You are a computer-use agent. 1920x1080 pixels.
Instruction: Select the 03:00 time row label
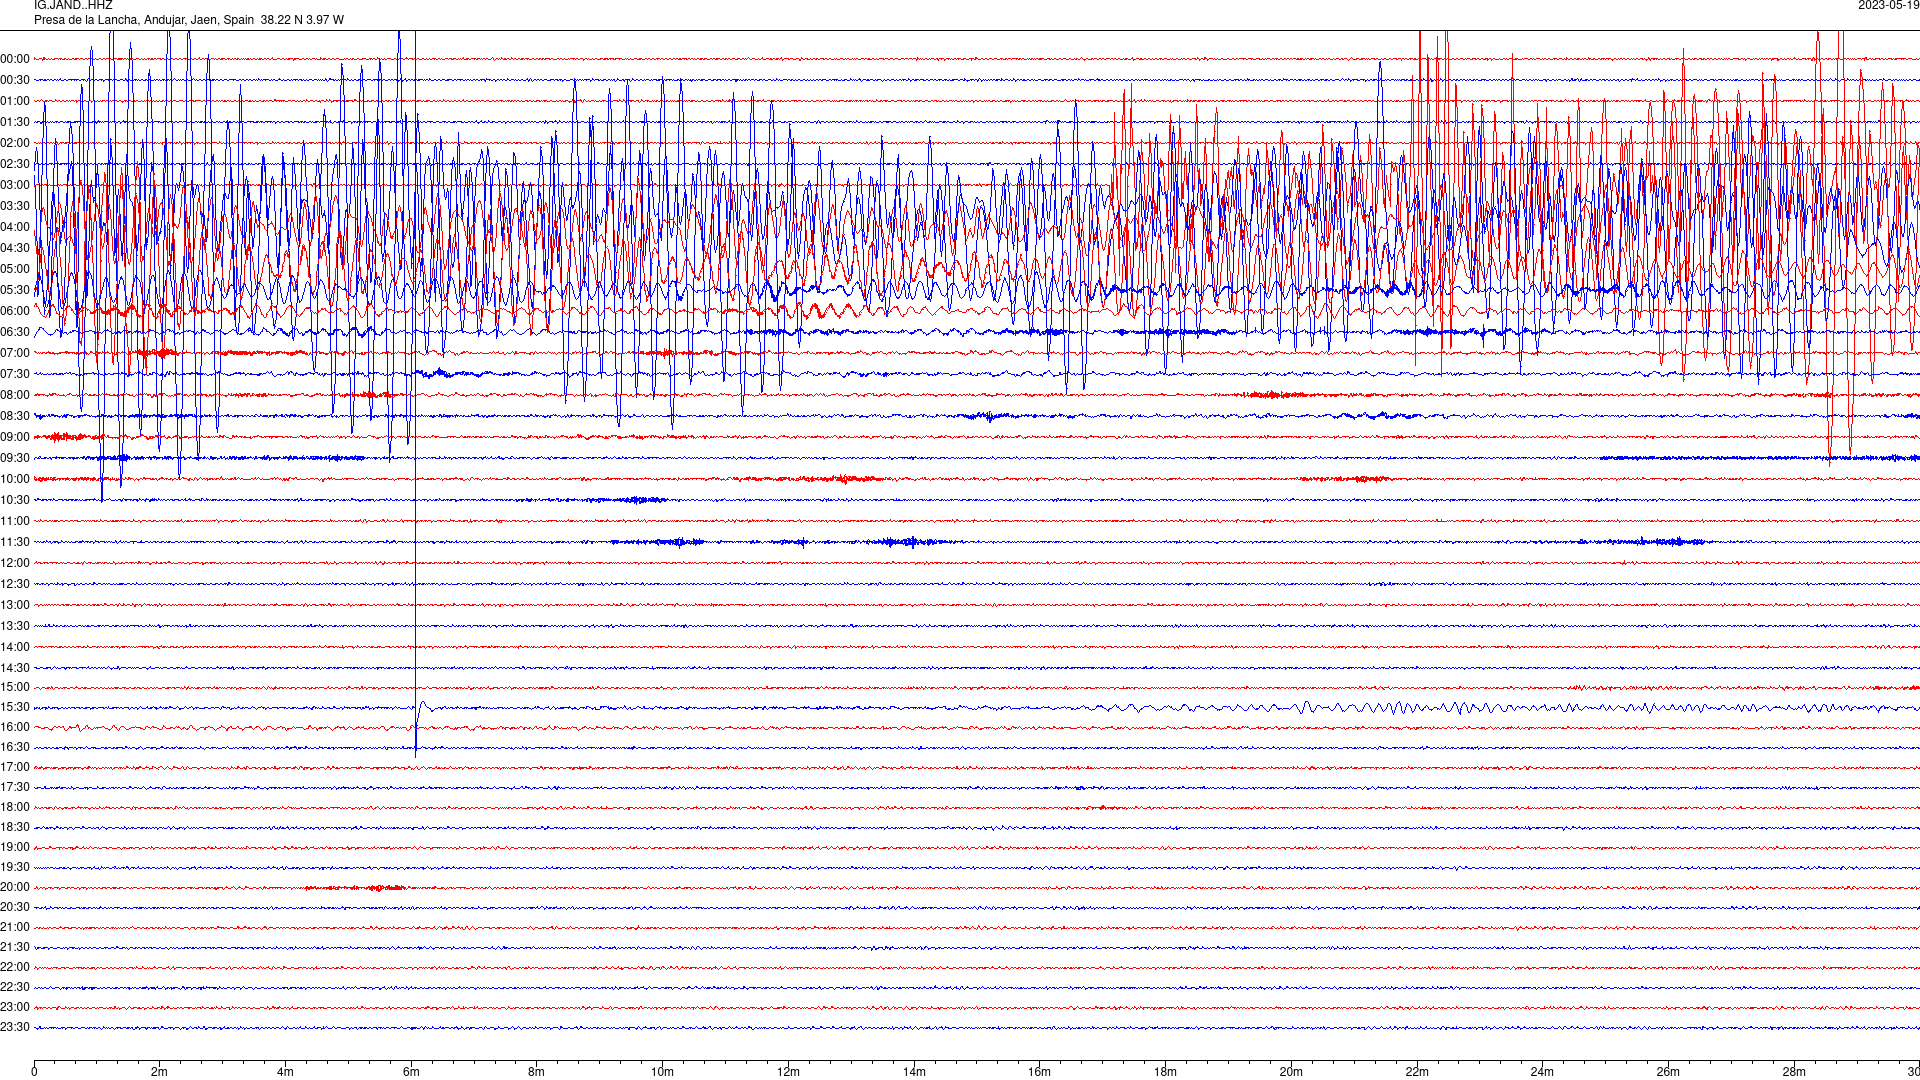click(15, 185)
